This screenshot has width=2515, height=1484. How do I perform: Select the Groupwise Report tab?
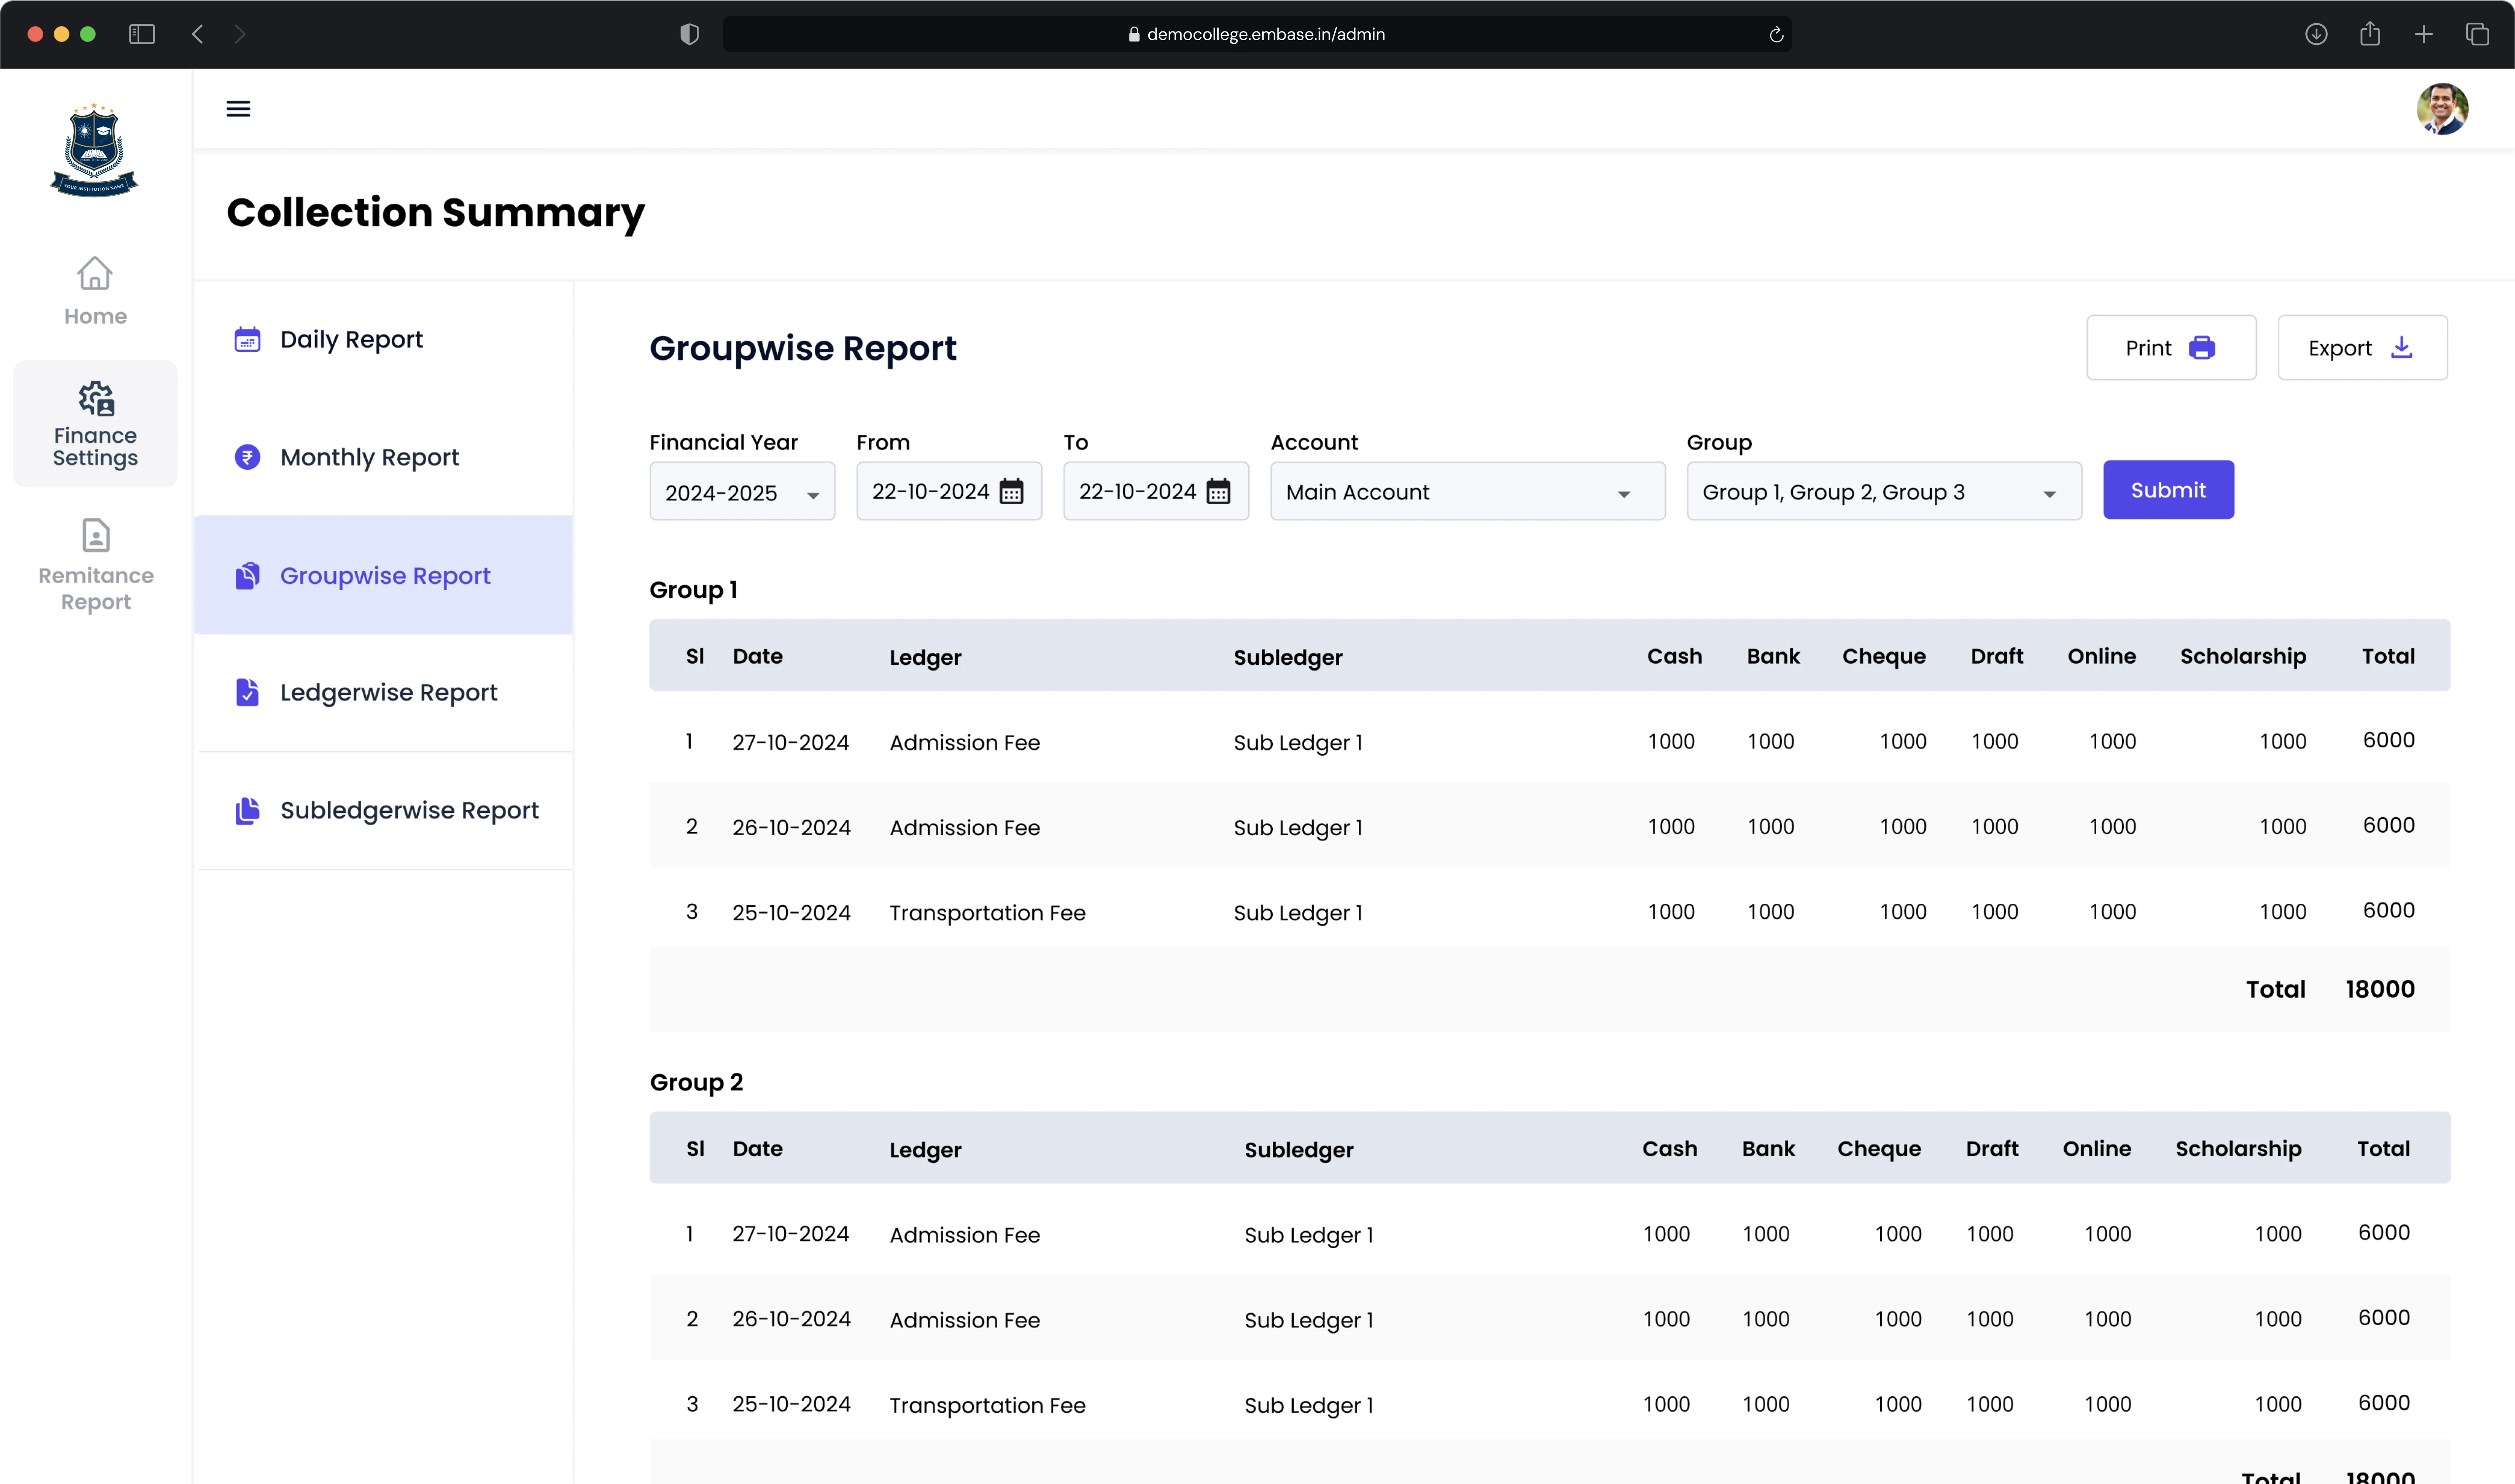(383, 575)
